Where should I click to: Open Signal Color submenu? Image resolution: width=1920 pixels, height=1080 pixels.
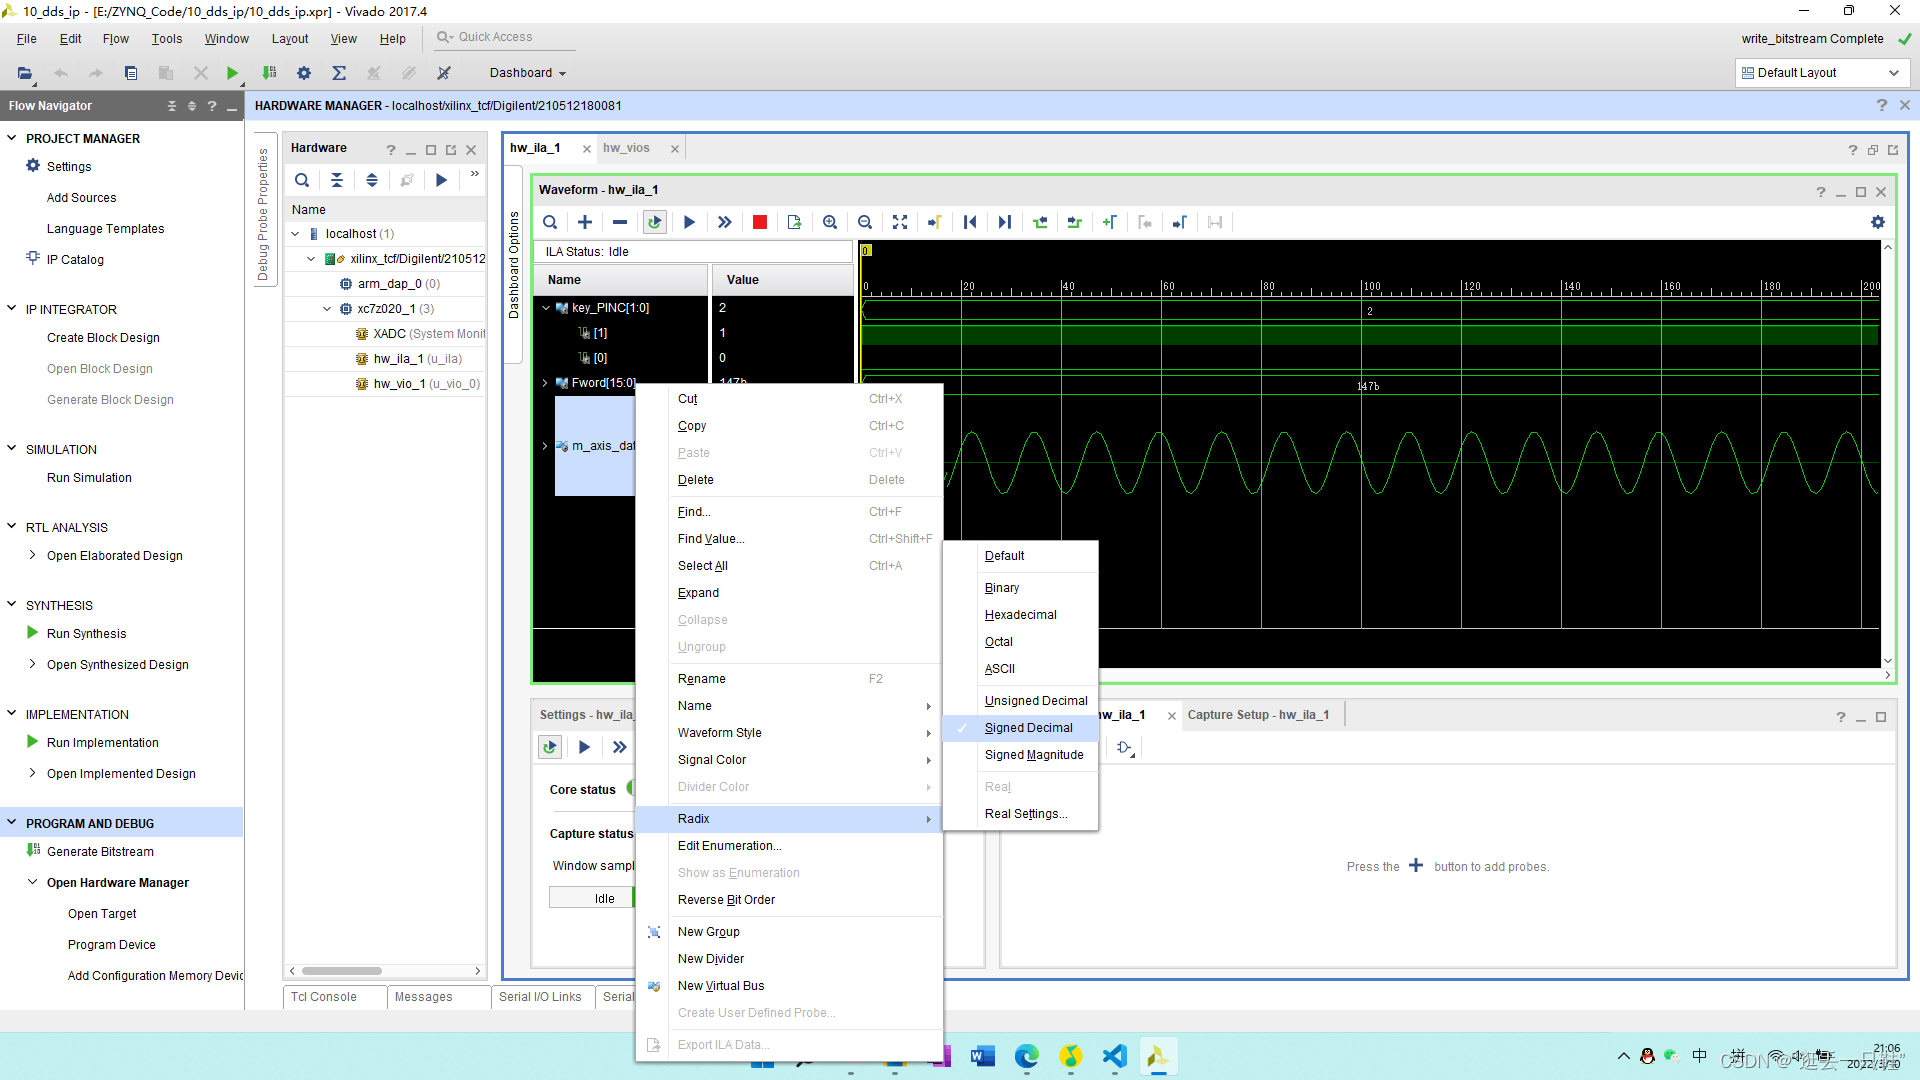click(712, 760)
